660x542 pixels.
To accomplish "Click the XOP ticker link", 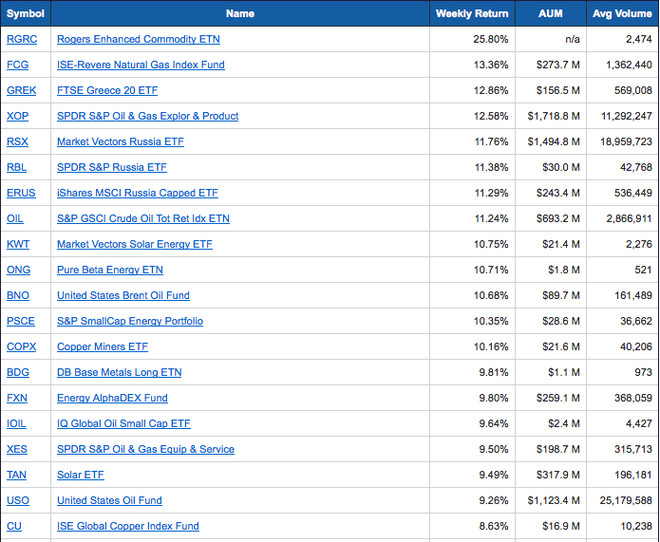I will [18, 116].
